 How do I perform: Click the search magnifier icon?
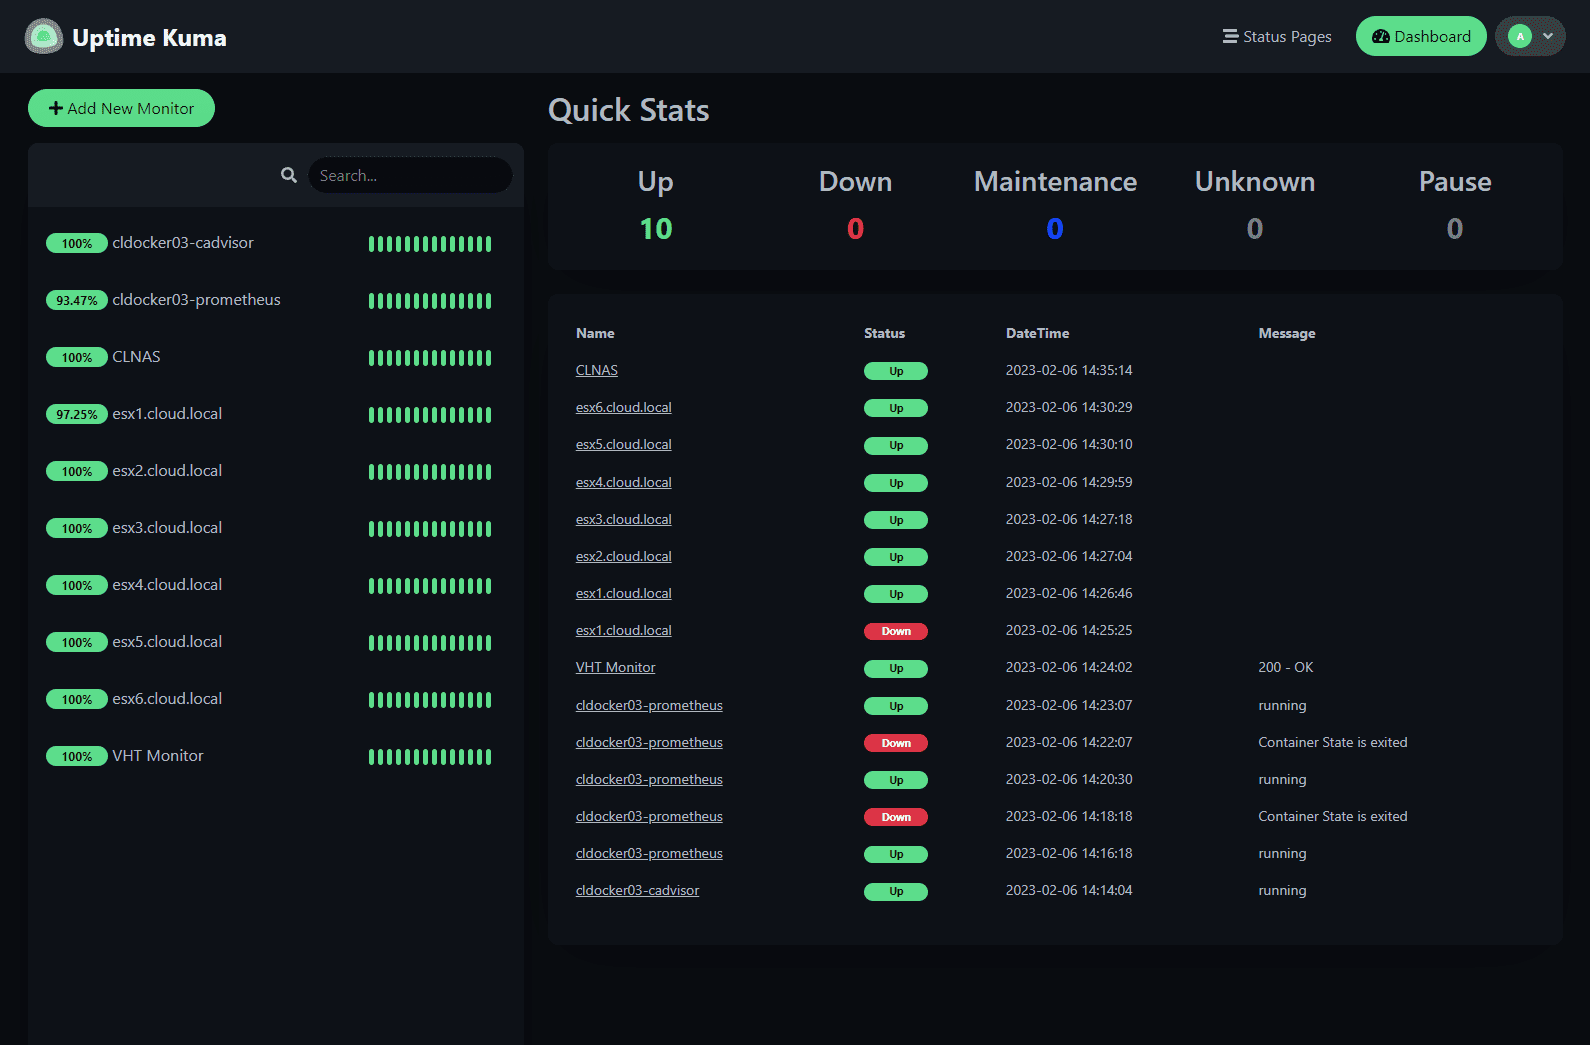[289, 175]
